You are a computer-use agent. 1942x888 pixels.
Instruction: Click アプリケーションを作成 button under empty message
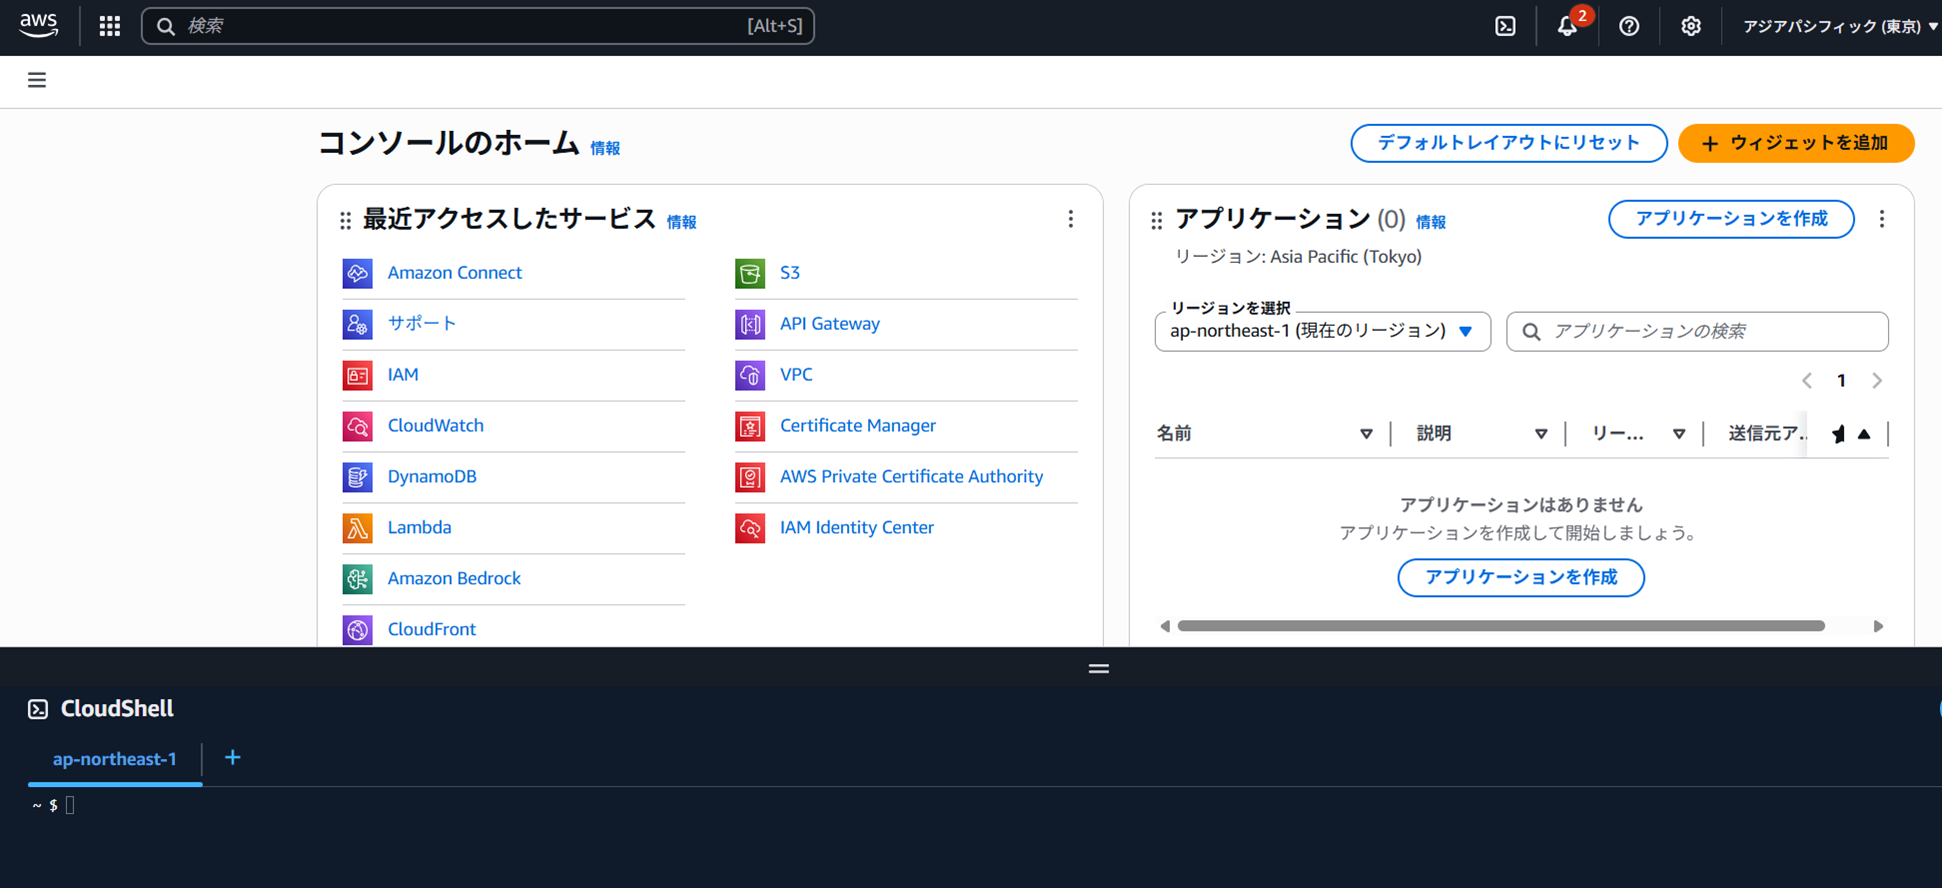pos(1520,578)
